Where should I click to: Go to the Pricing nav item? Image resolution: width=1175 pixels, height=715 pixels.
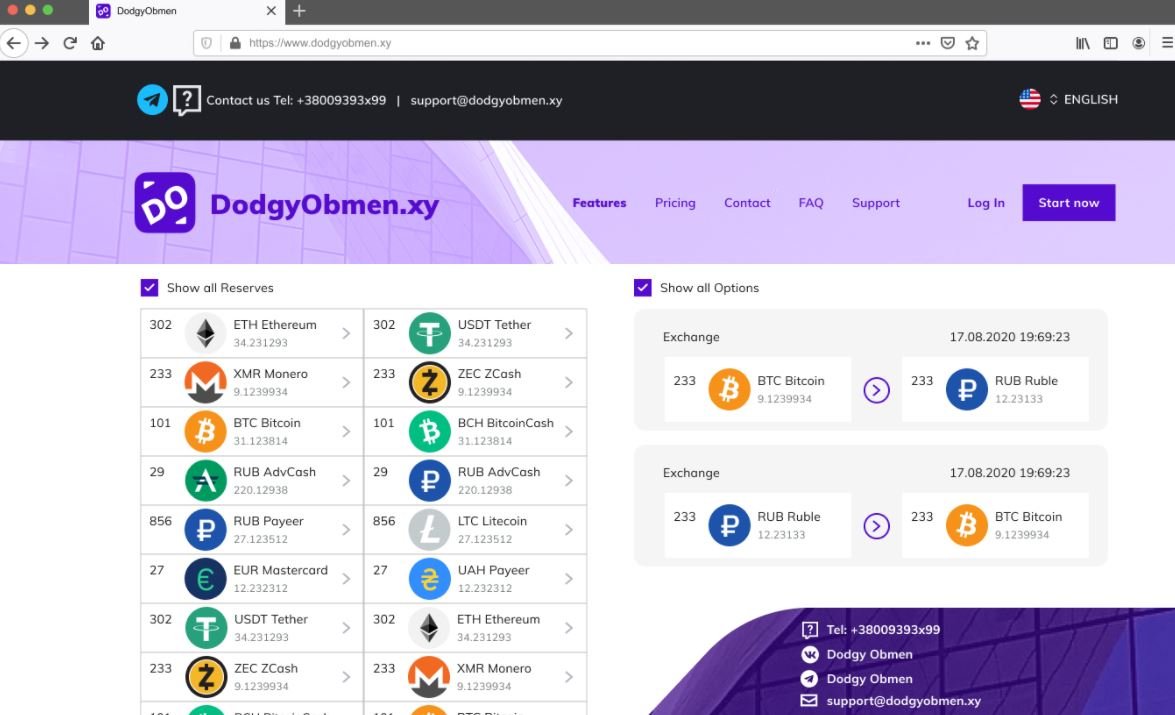[x=675, y=202]
